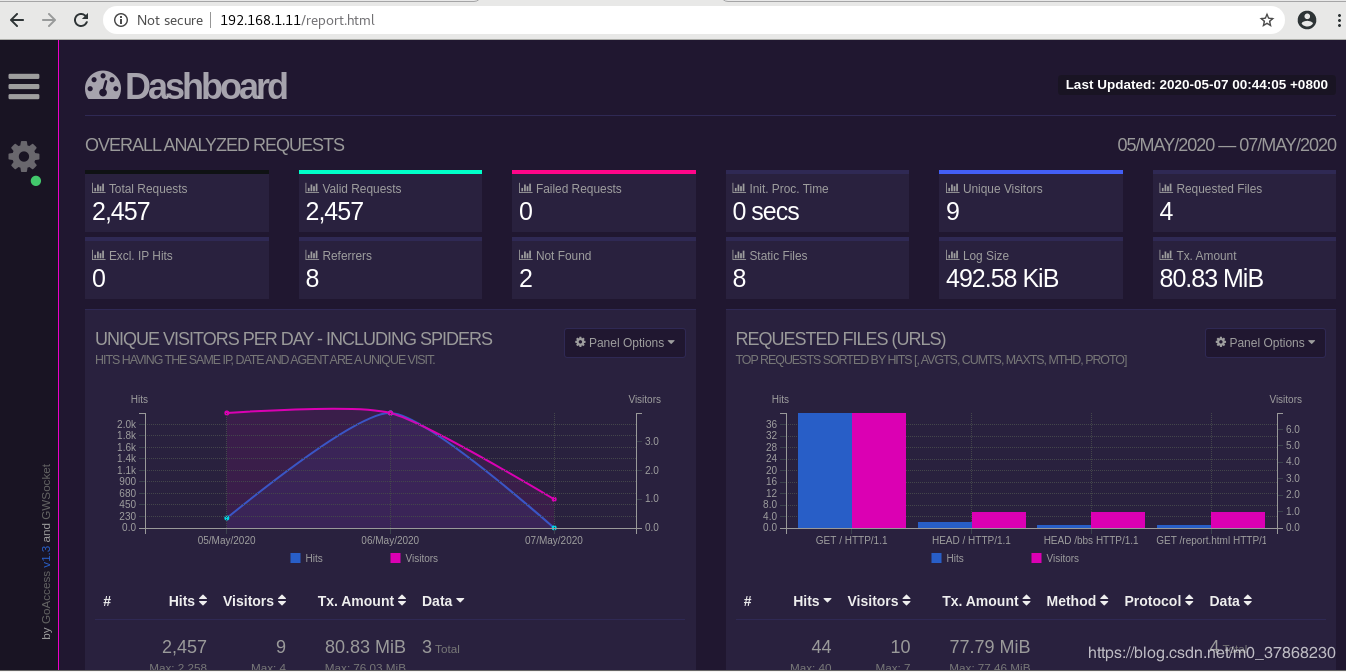This screenshot has height=672, width=1346.
Task: Bookmark this page with star icon
Action: (x=1266, y=20)
